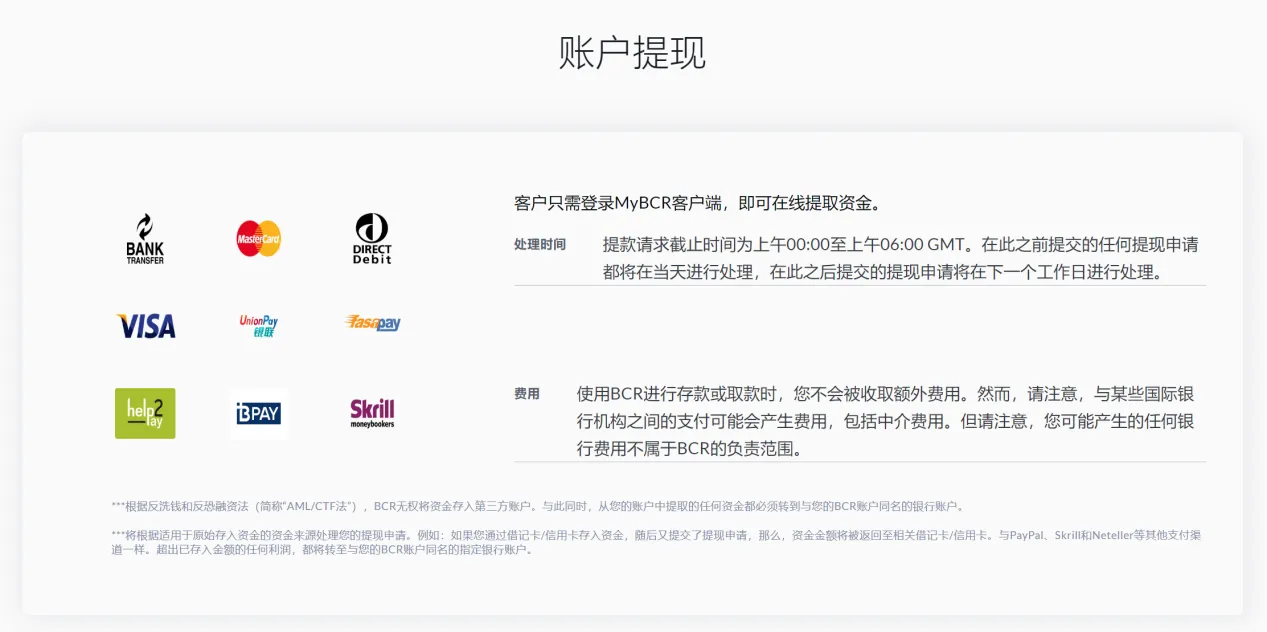Click the Direct Debit icon

point(372,238)
